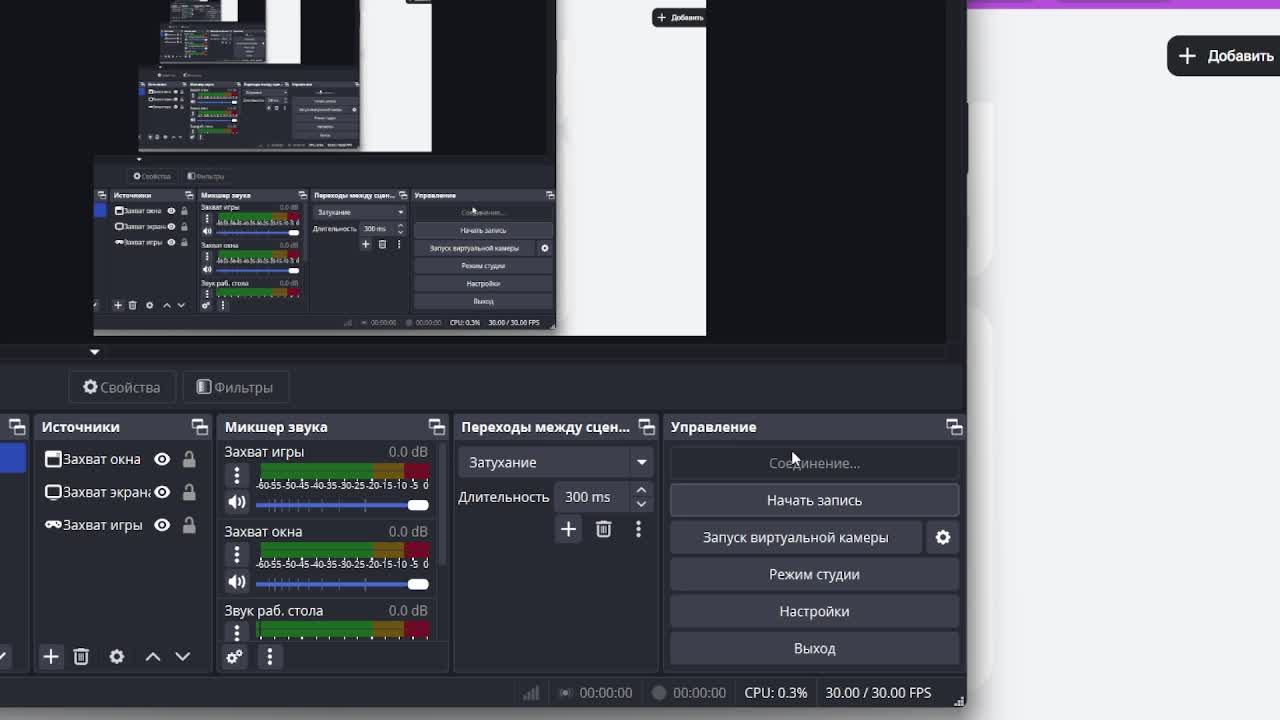Viewport: 1280px width, 720px height.
Task: Click Начать запись to start recording
Action: (x=814, y=500)
